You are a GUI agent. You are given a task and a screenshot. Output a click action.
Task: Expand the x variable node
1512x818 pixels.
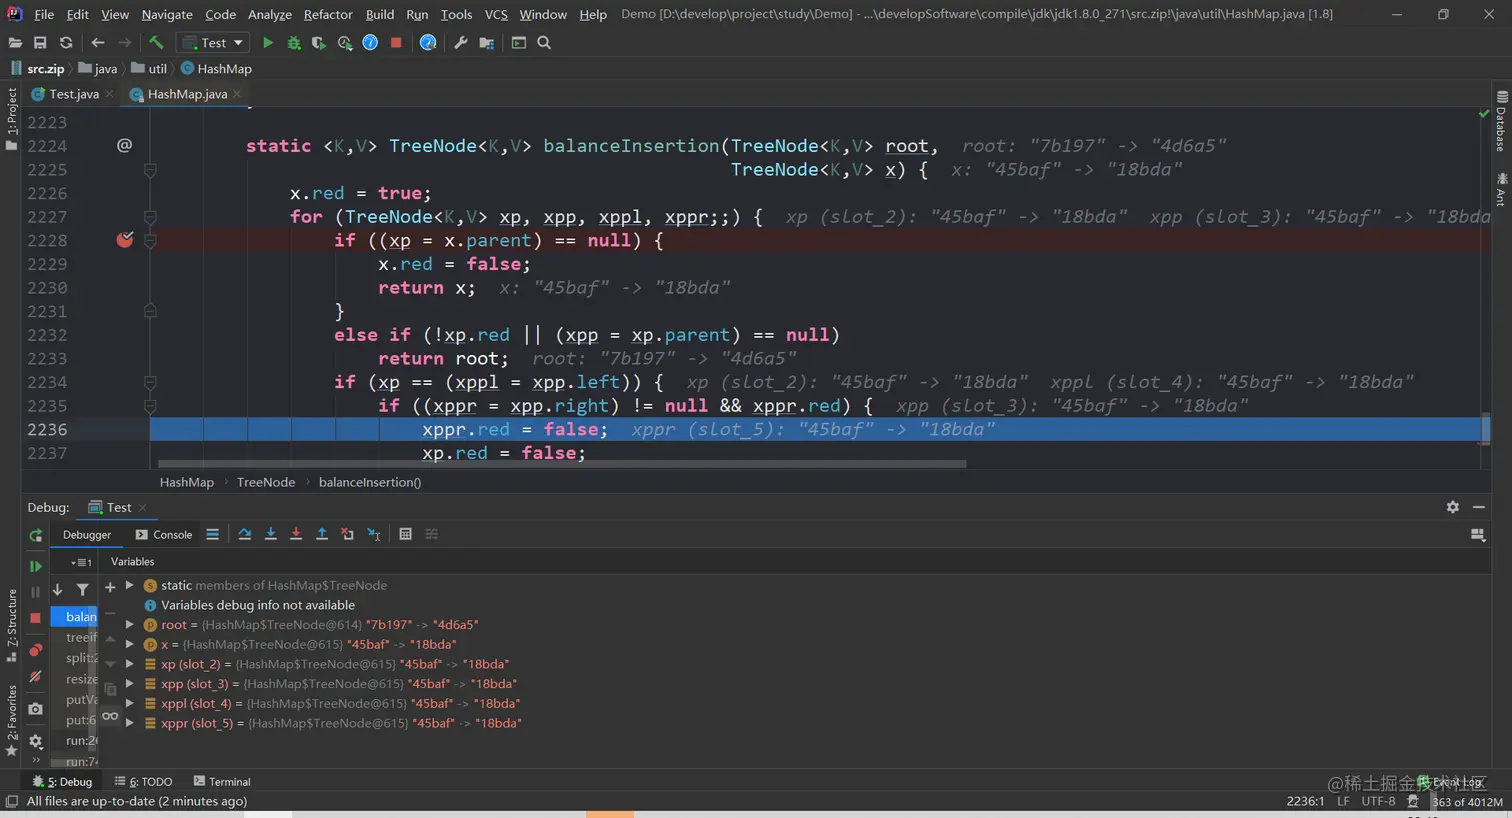tap(130, 644)
